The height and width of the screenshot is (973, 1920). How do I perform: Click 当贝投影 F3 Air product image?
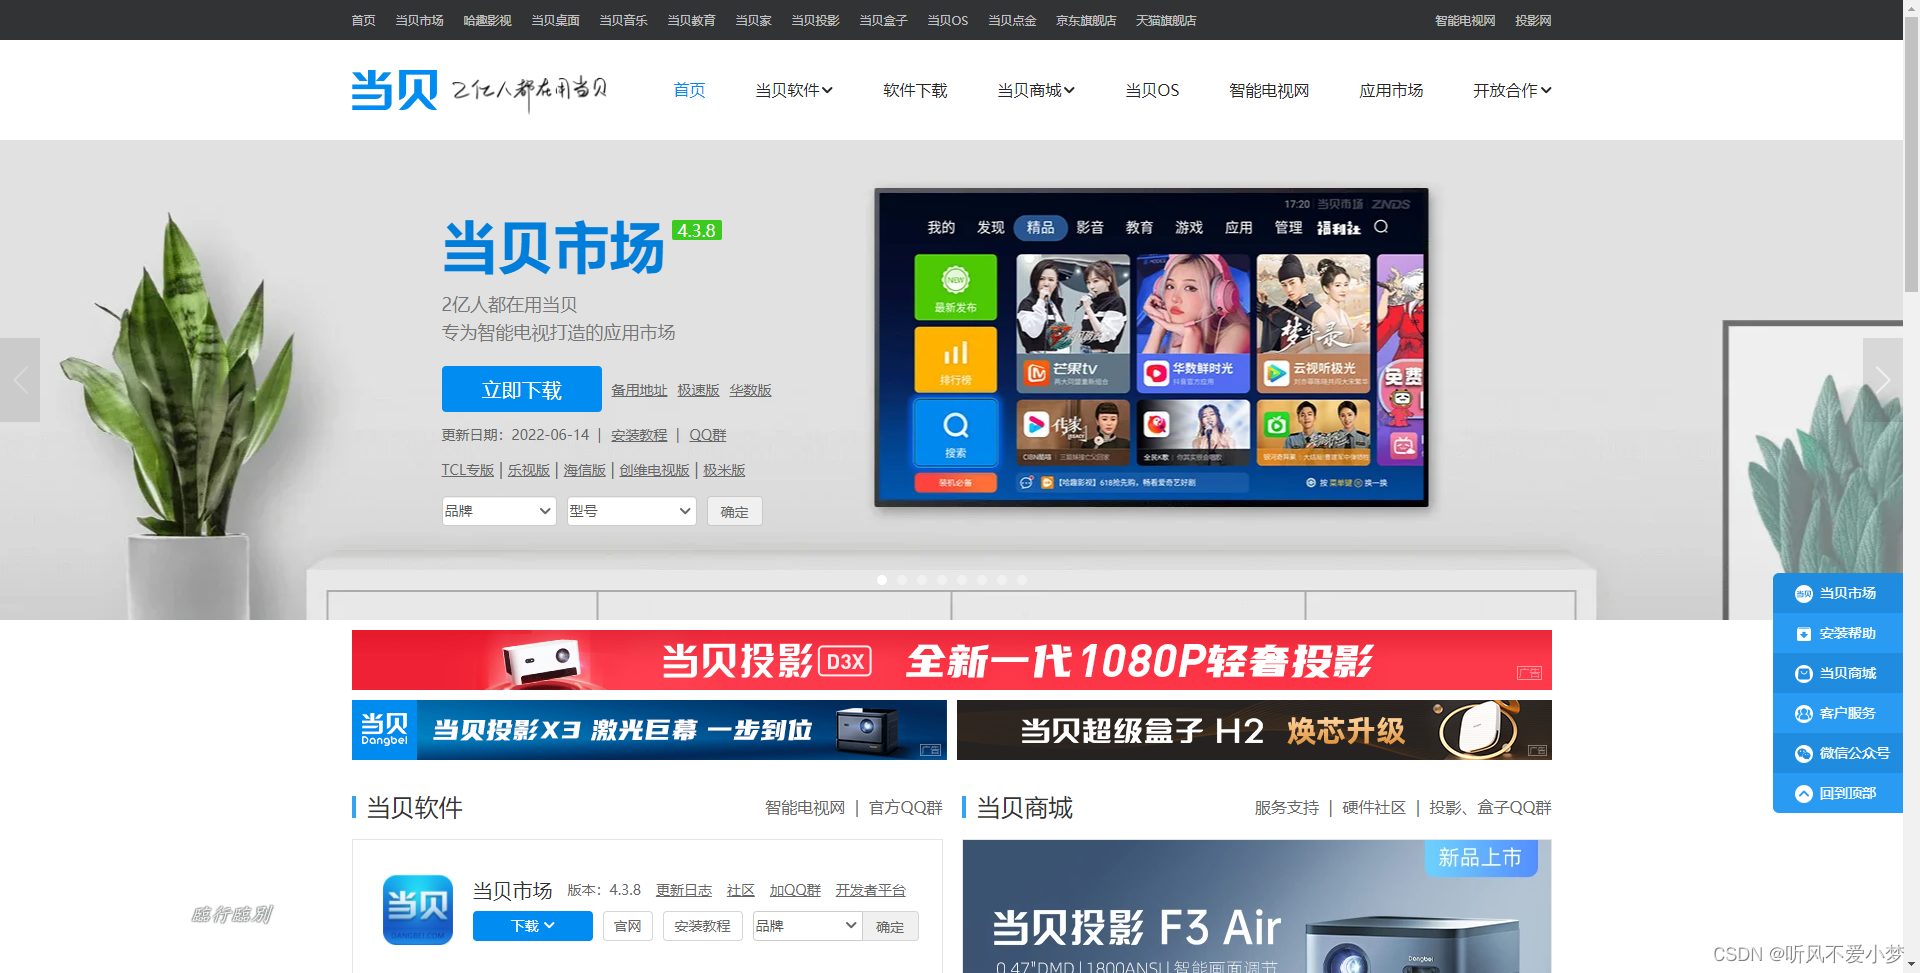[1257, 906]
